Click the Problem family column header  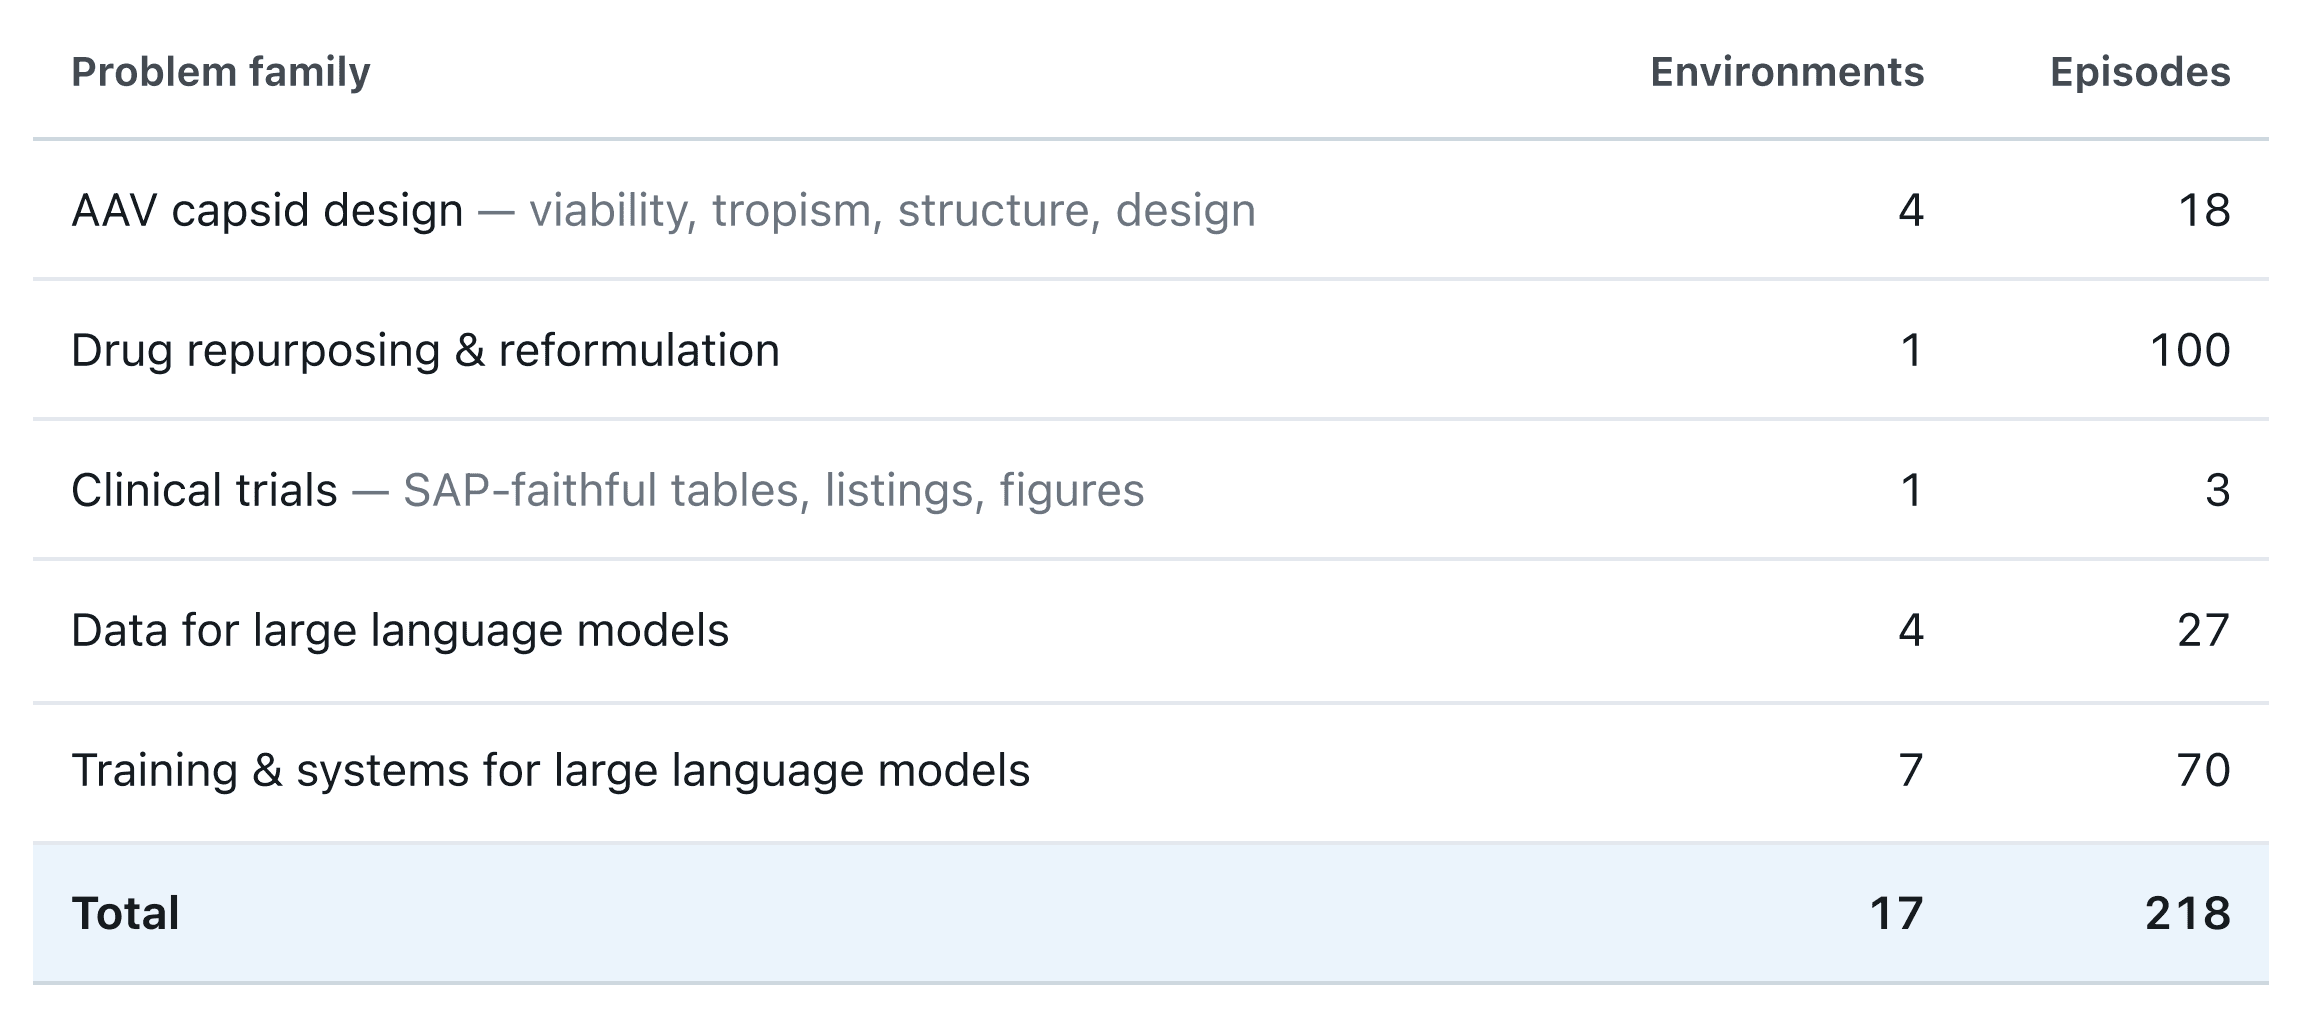pos(221,72)
